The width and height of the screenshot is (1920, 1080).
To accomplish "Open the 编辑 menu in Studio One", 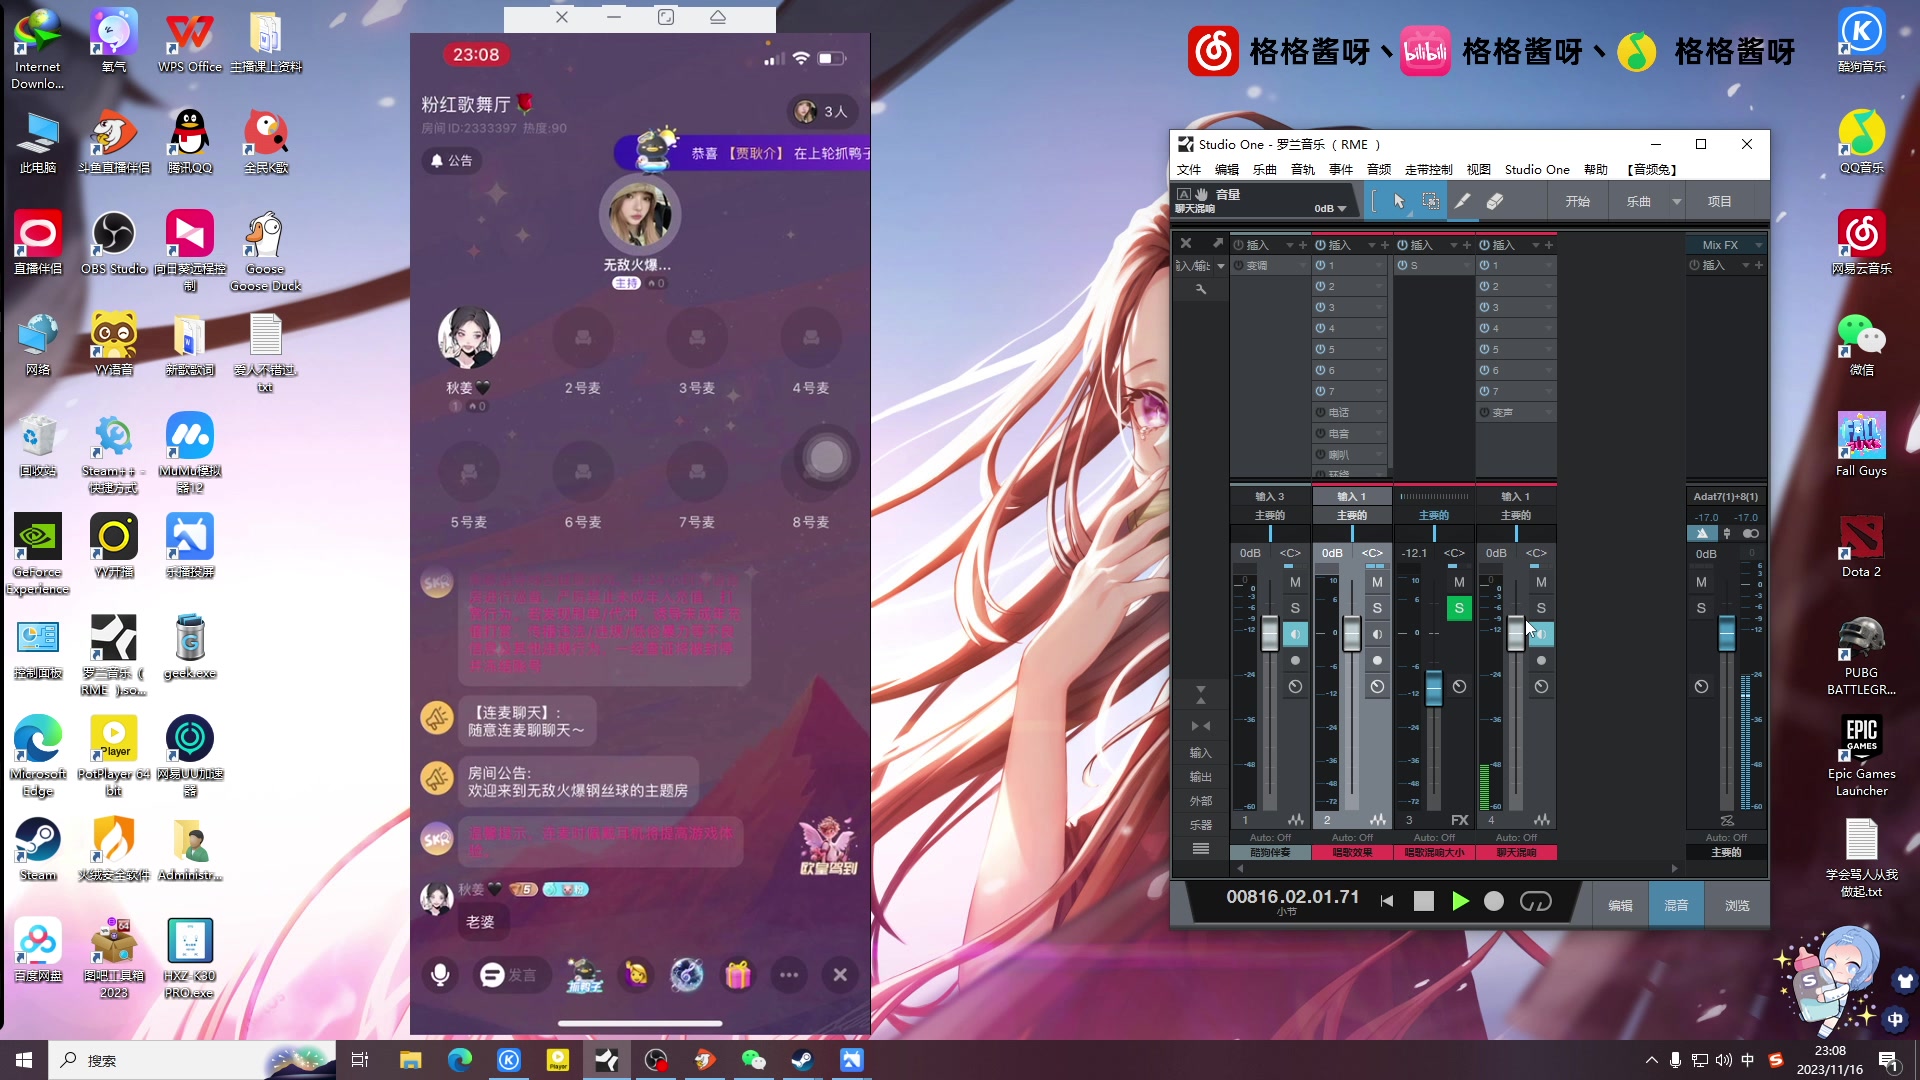I will click(x=1227, y=169).
